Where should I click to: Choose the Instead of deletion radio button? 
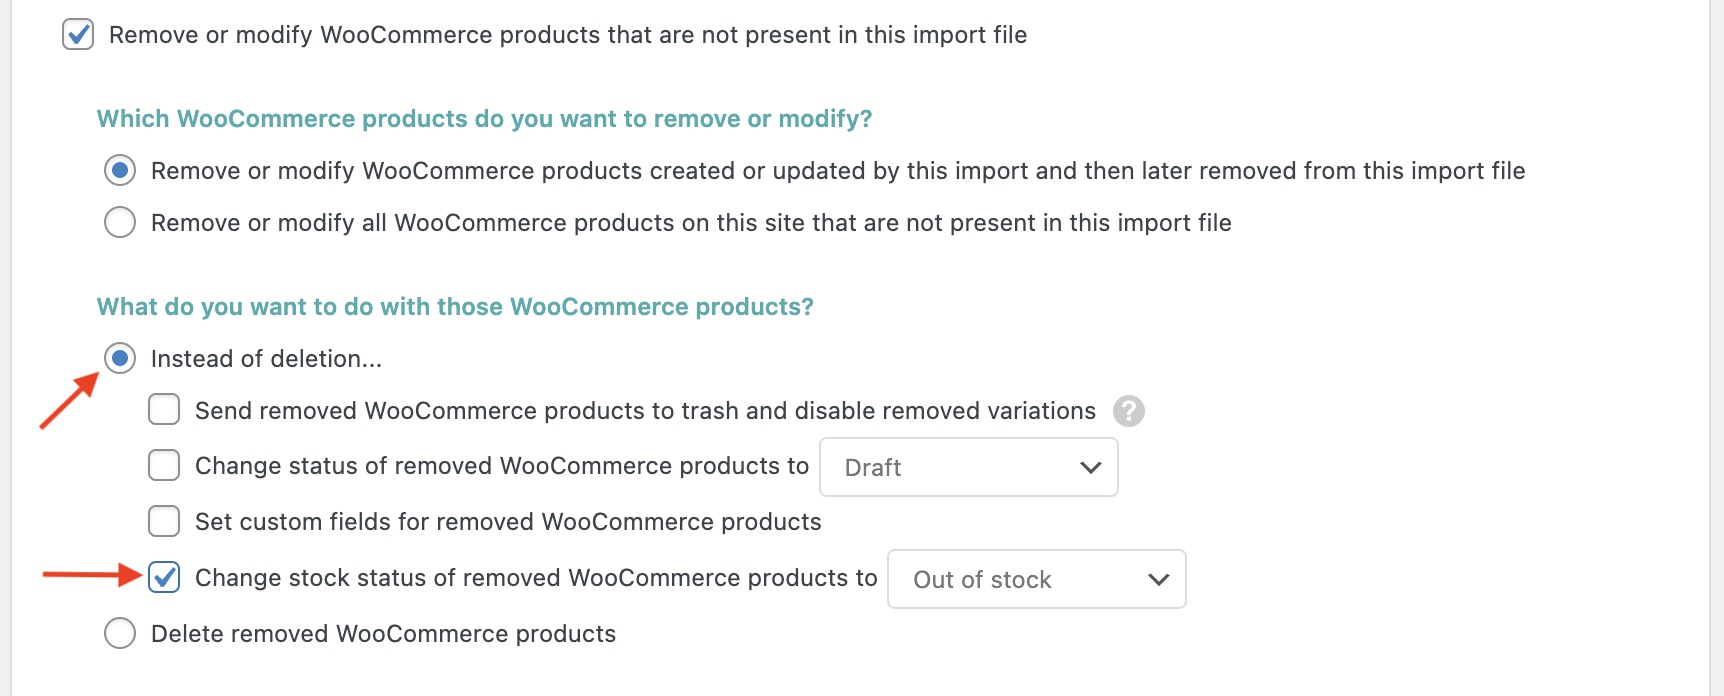[120, 358]
